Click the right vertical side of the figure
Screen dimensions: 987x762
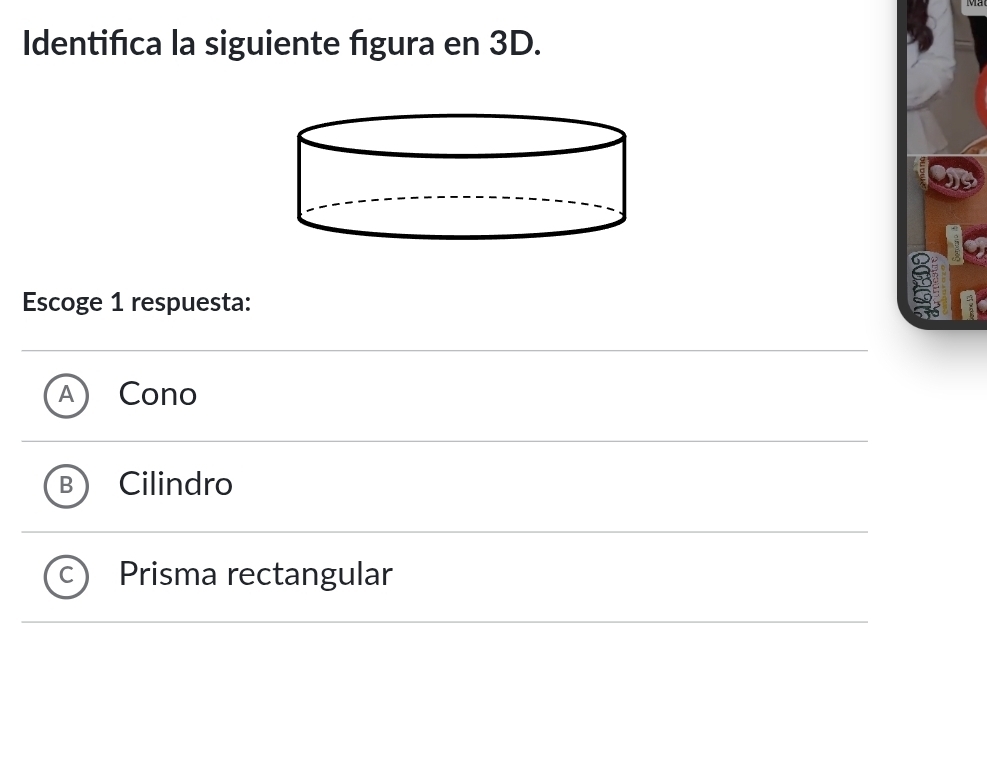(625, 177)
